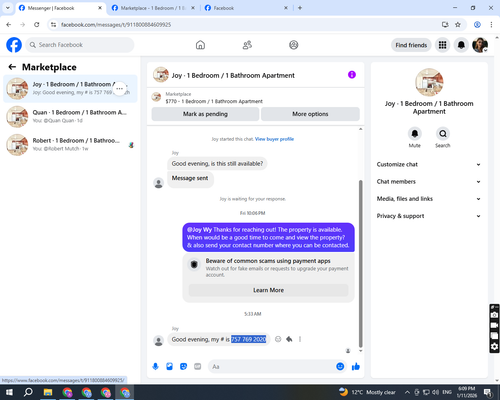Attach a file with photo icon

[169, 367]
